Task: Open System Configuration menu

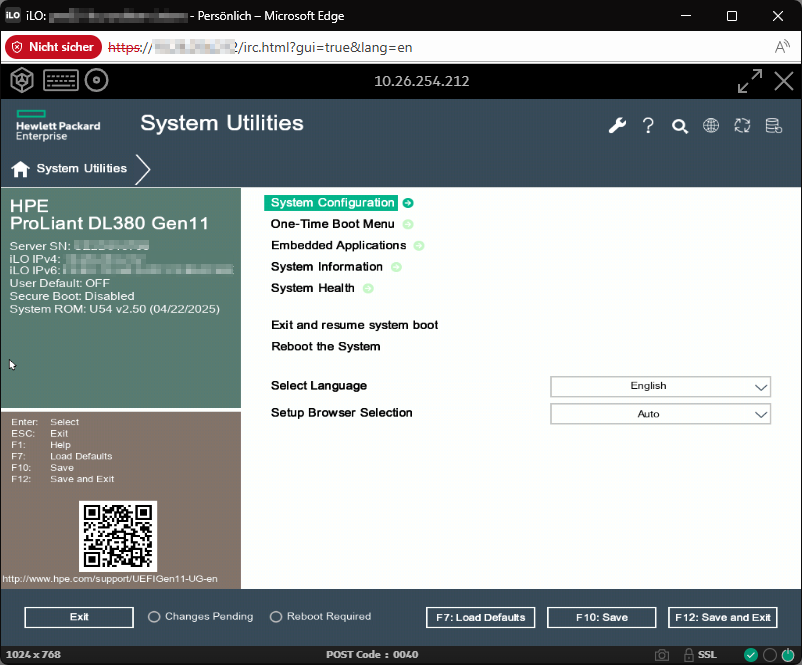Action: [x=332, y=203]
